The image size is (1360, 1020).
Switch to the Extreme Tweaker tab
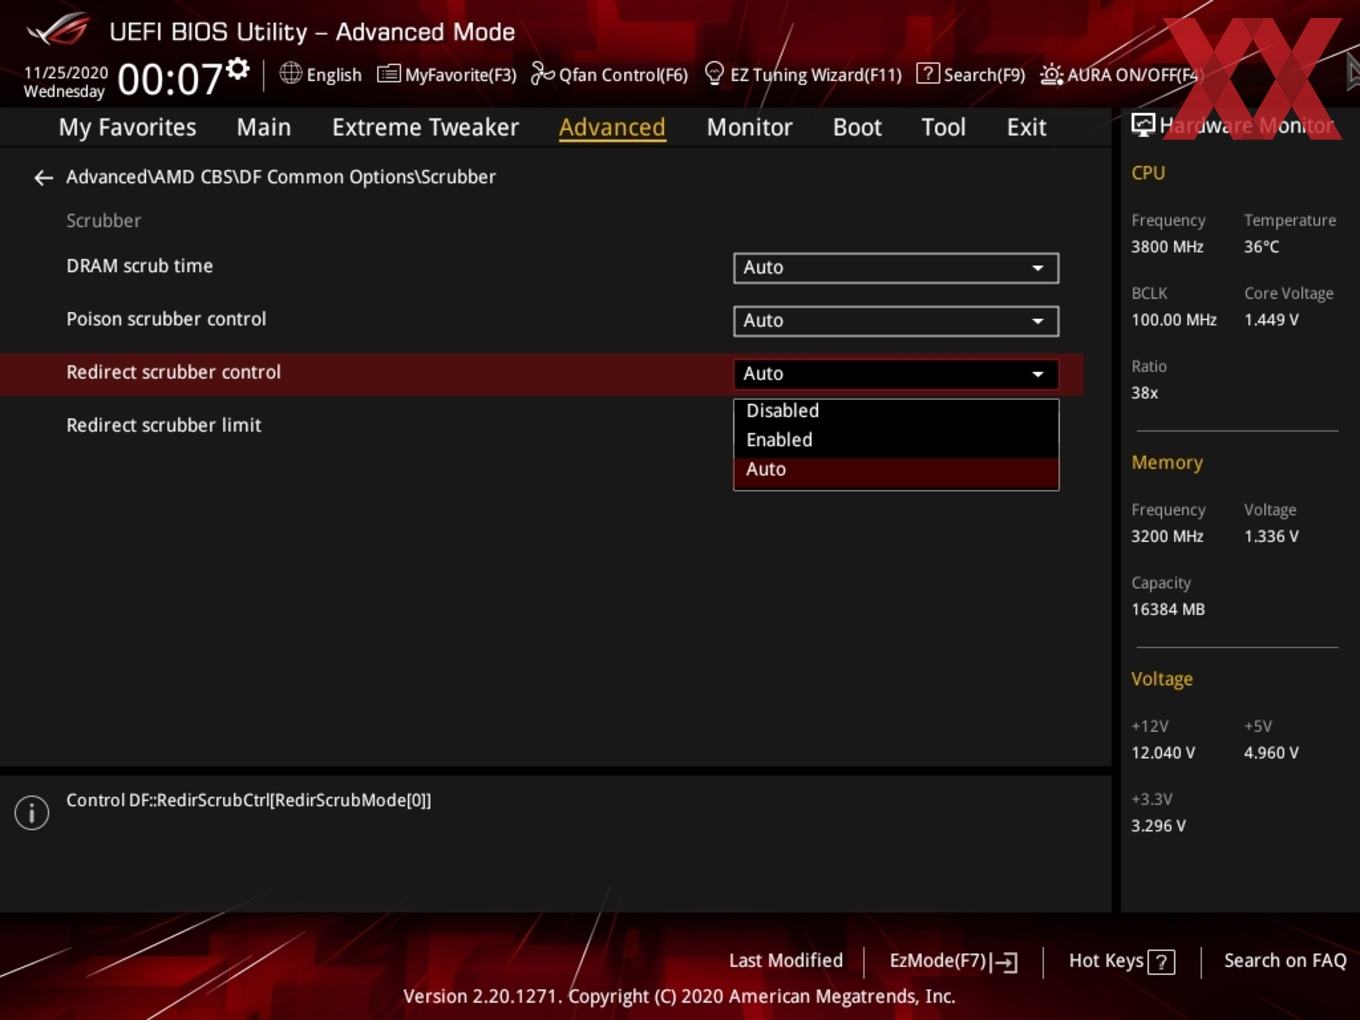[x=425, y=127]
